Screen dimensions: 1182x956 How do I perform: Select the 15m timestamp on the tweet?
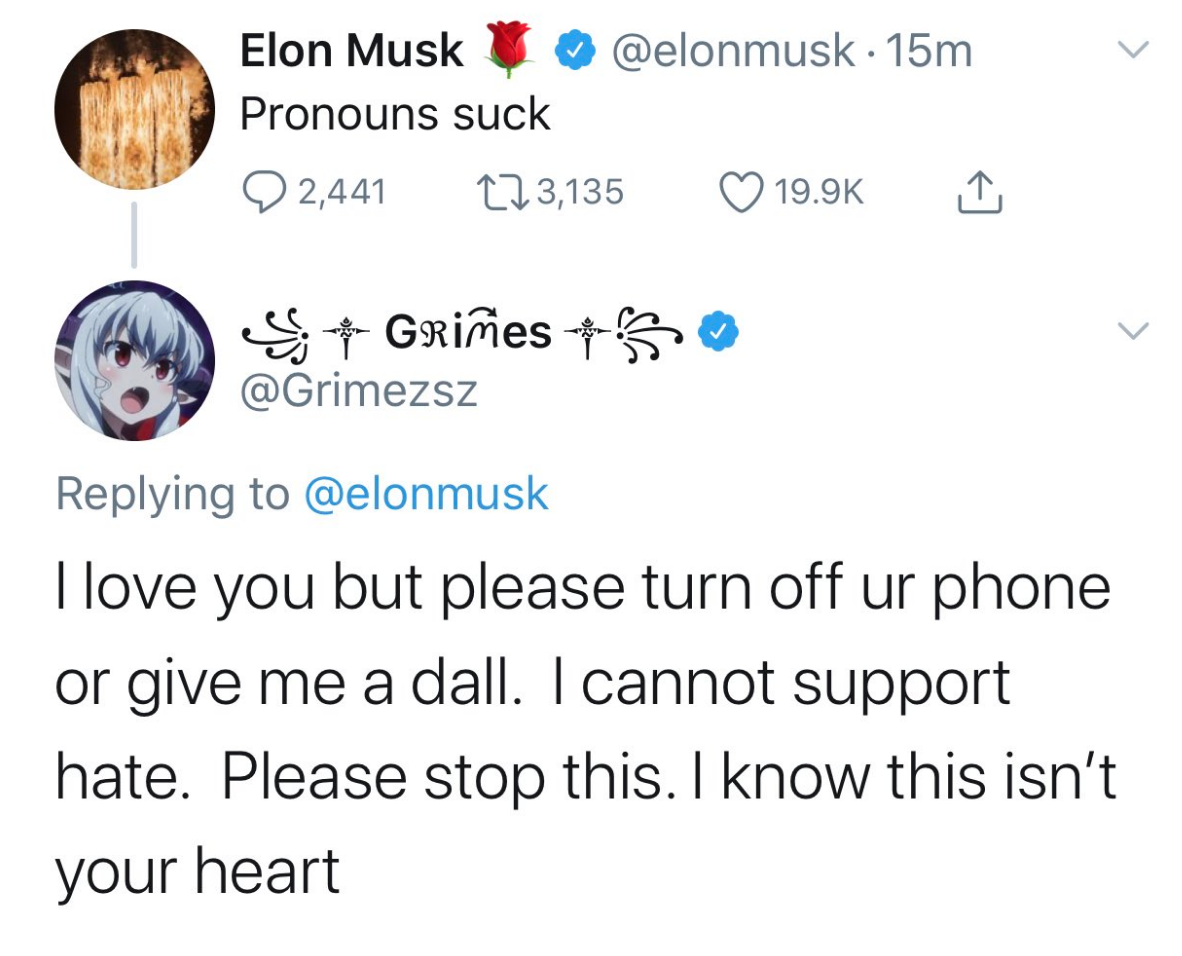pyautogui.click(x=926, y=50)
